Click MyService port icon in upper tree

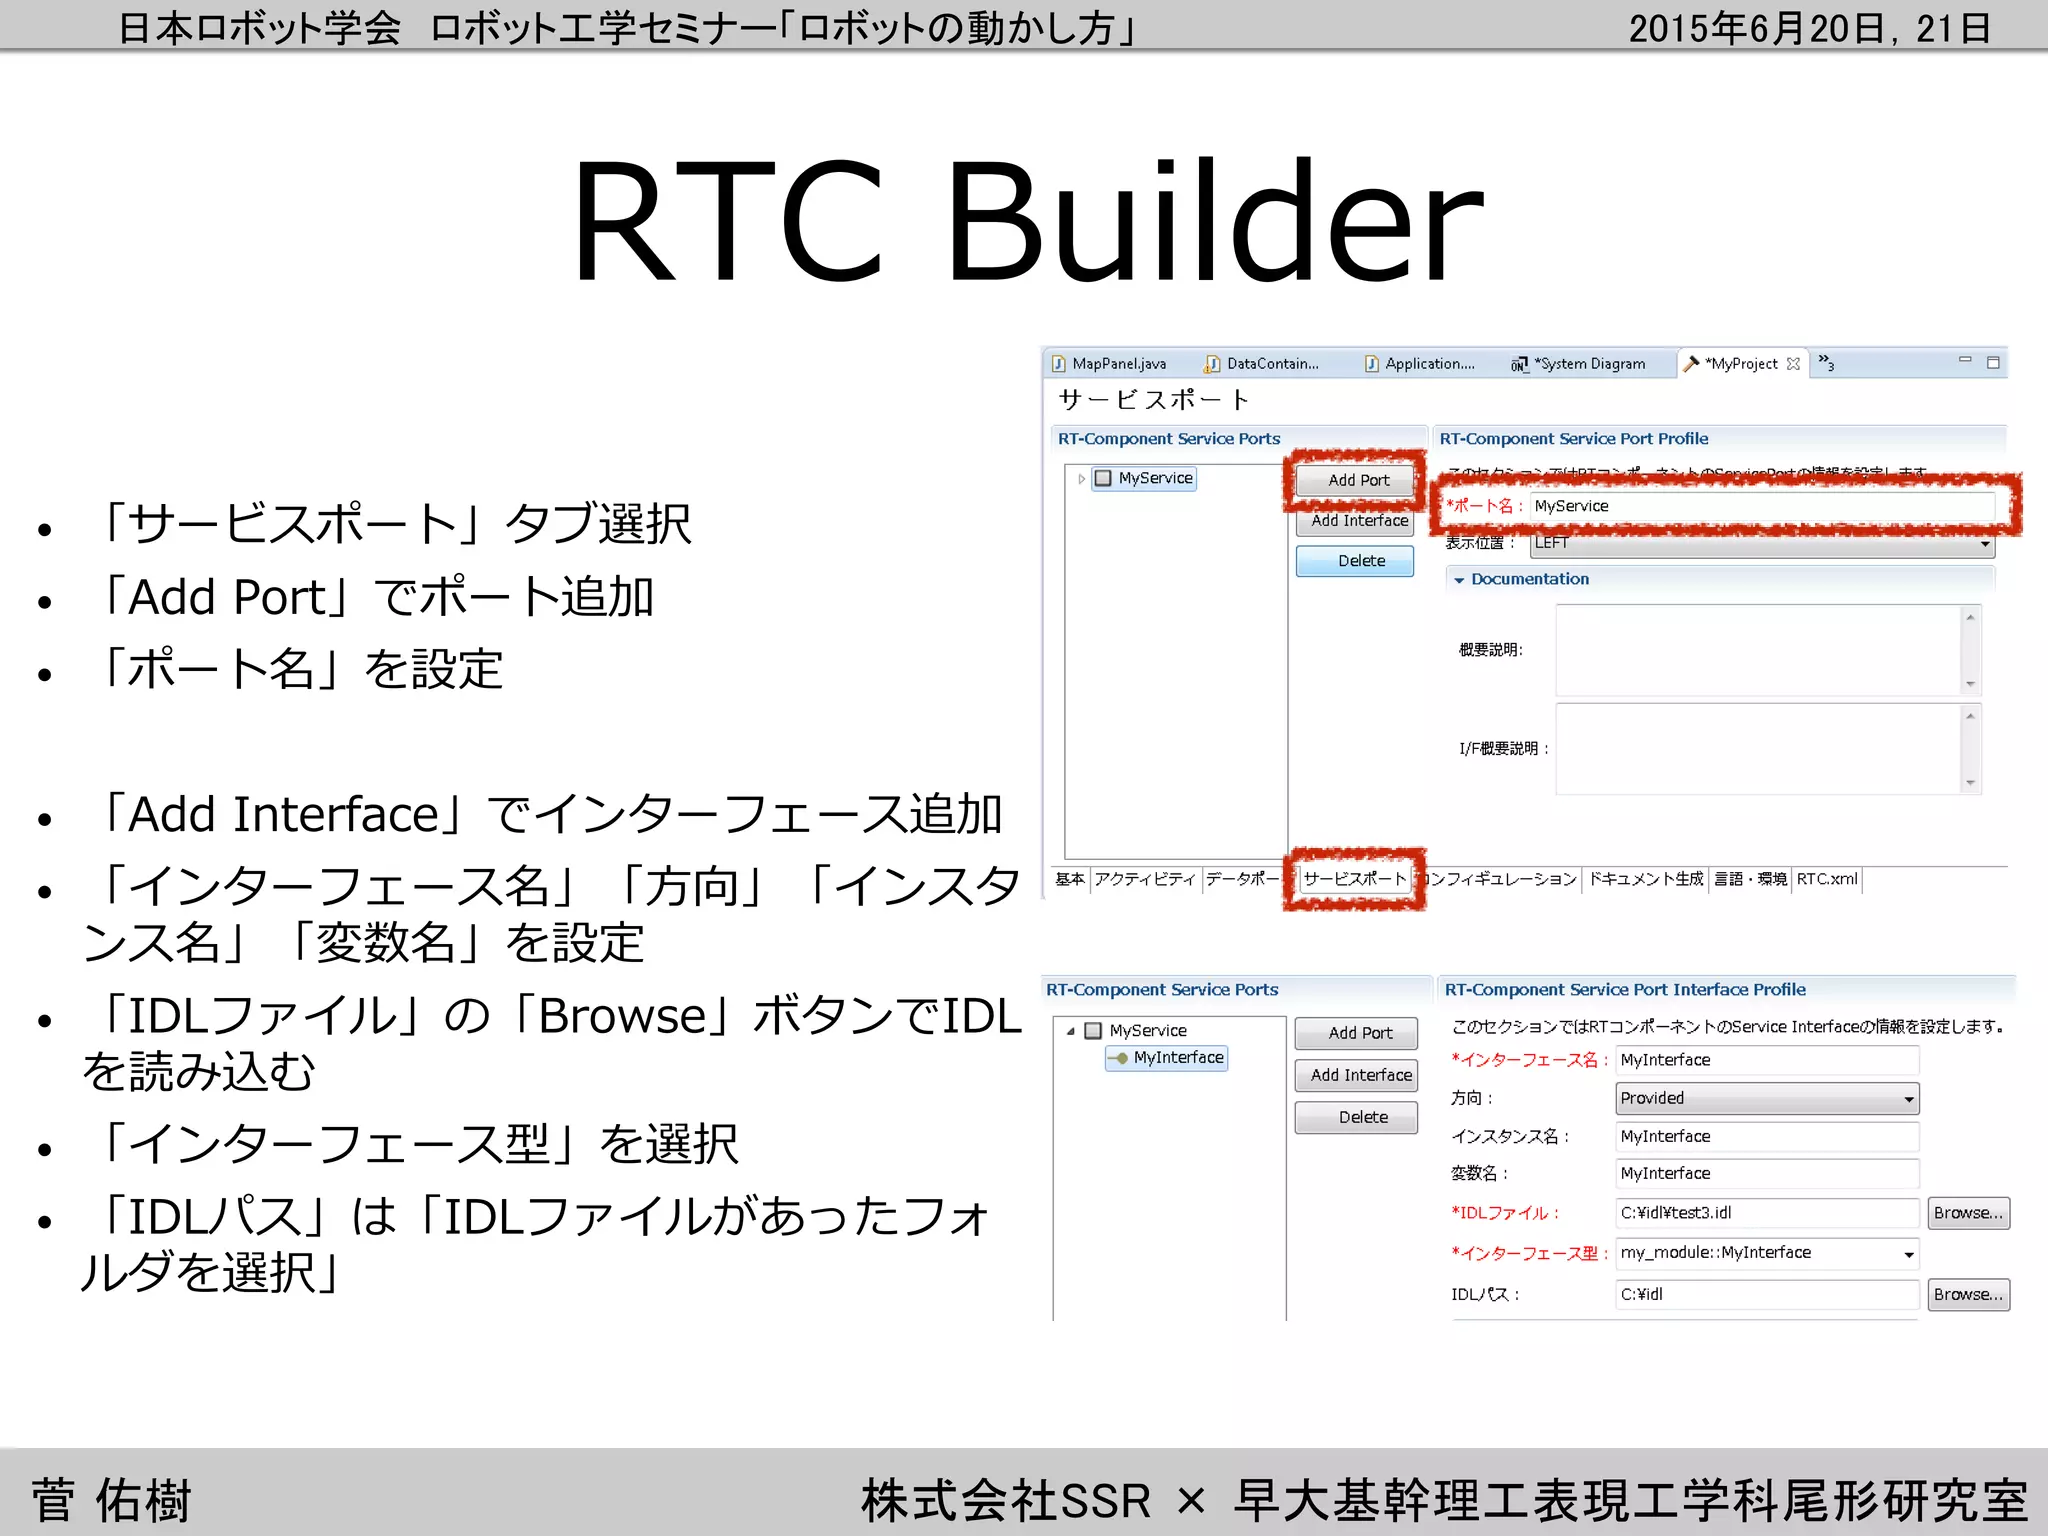click(x=1103, y=478)
